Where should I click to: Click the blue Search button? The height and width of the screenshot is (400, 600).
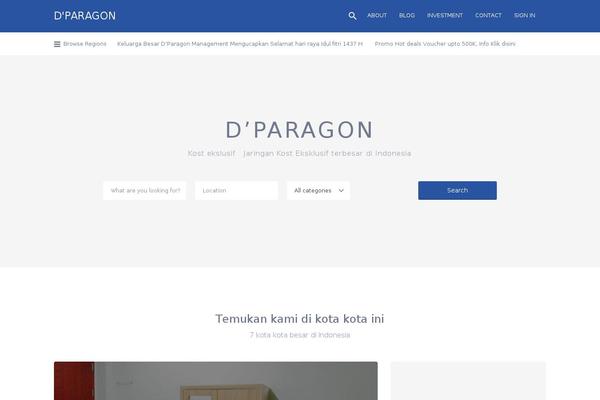click(x=457, y=191)
